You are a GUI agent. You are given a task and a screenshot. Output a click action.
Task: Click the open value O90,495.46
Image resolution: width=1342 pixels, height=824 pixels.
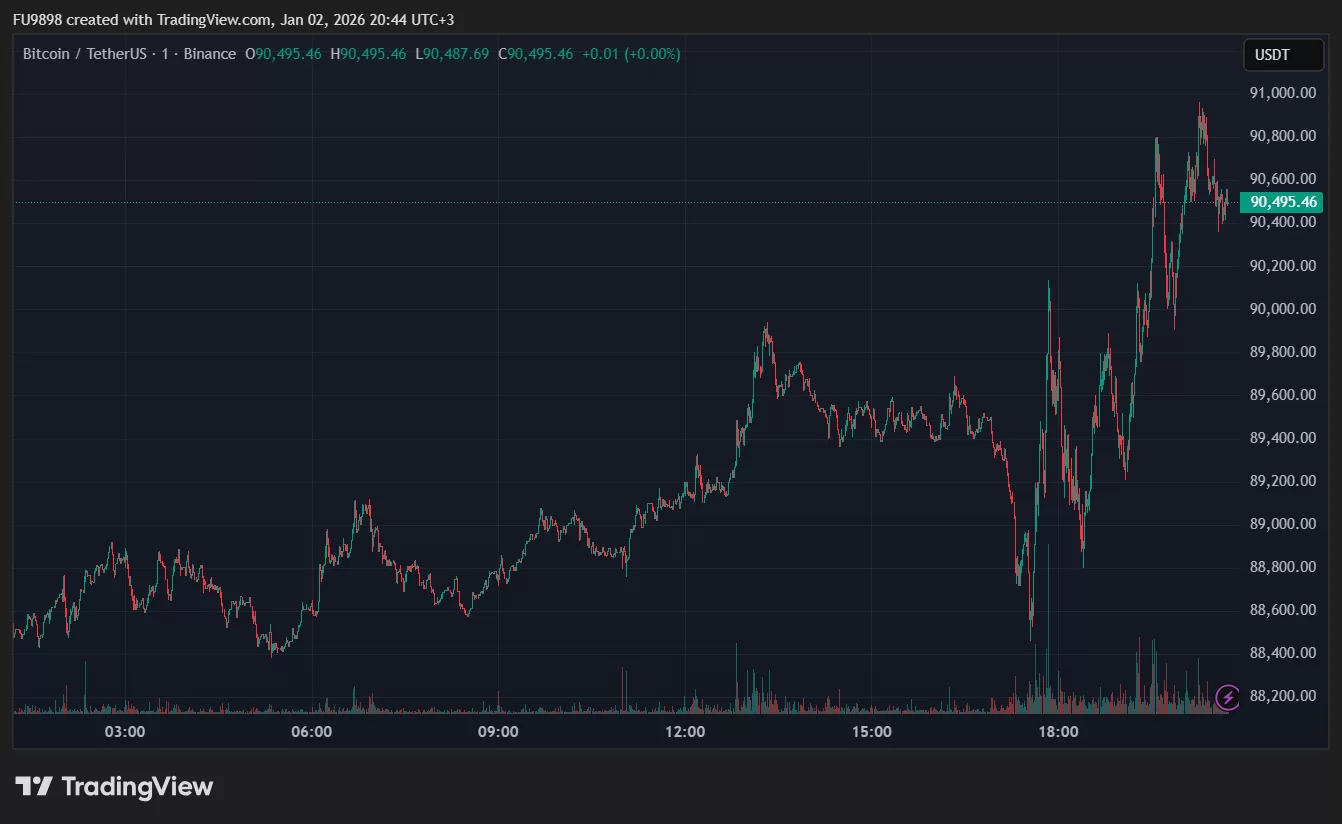(283, 54)
